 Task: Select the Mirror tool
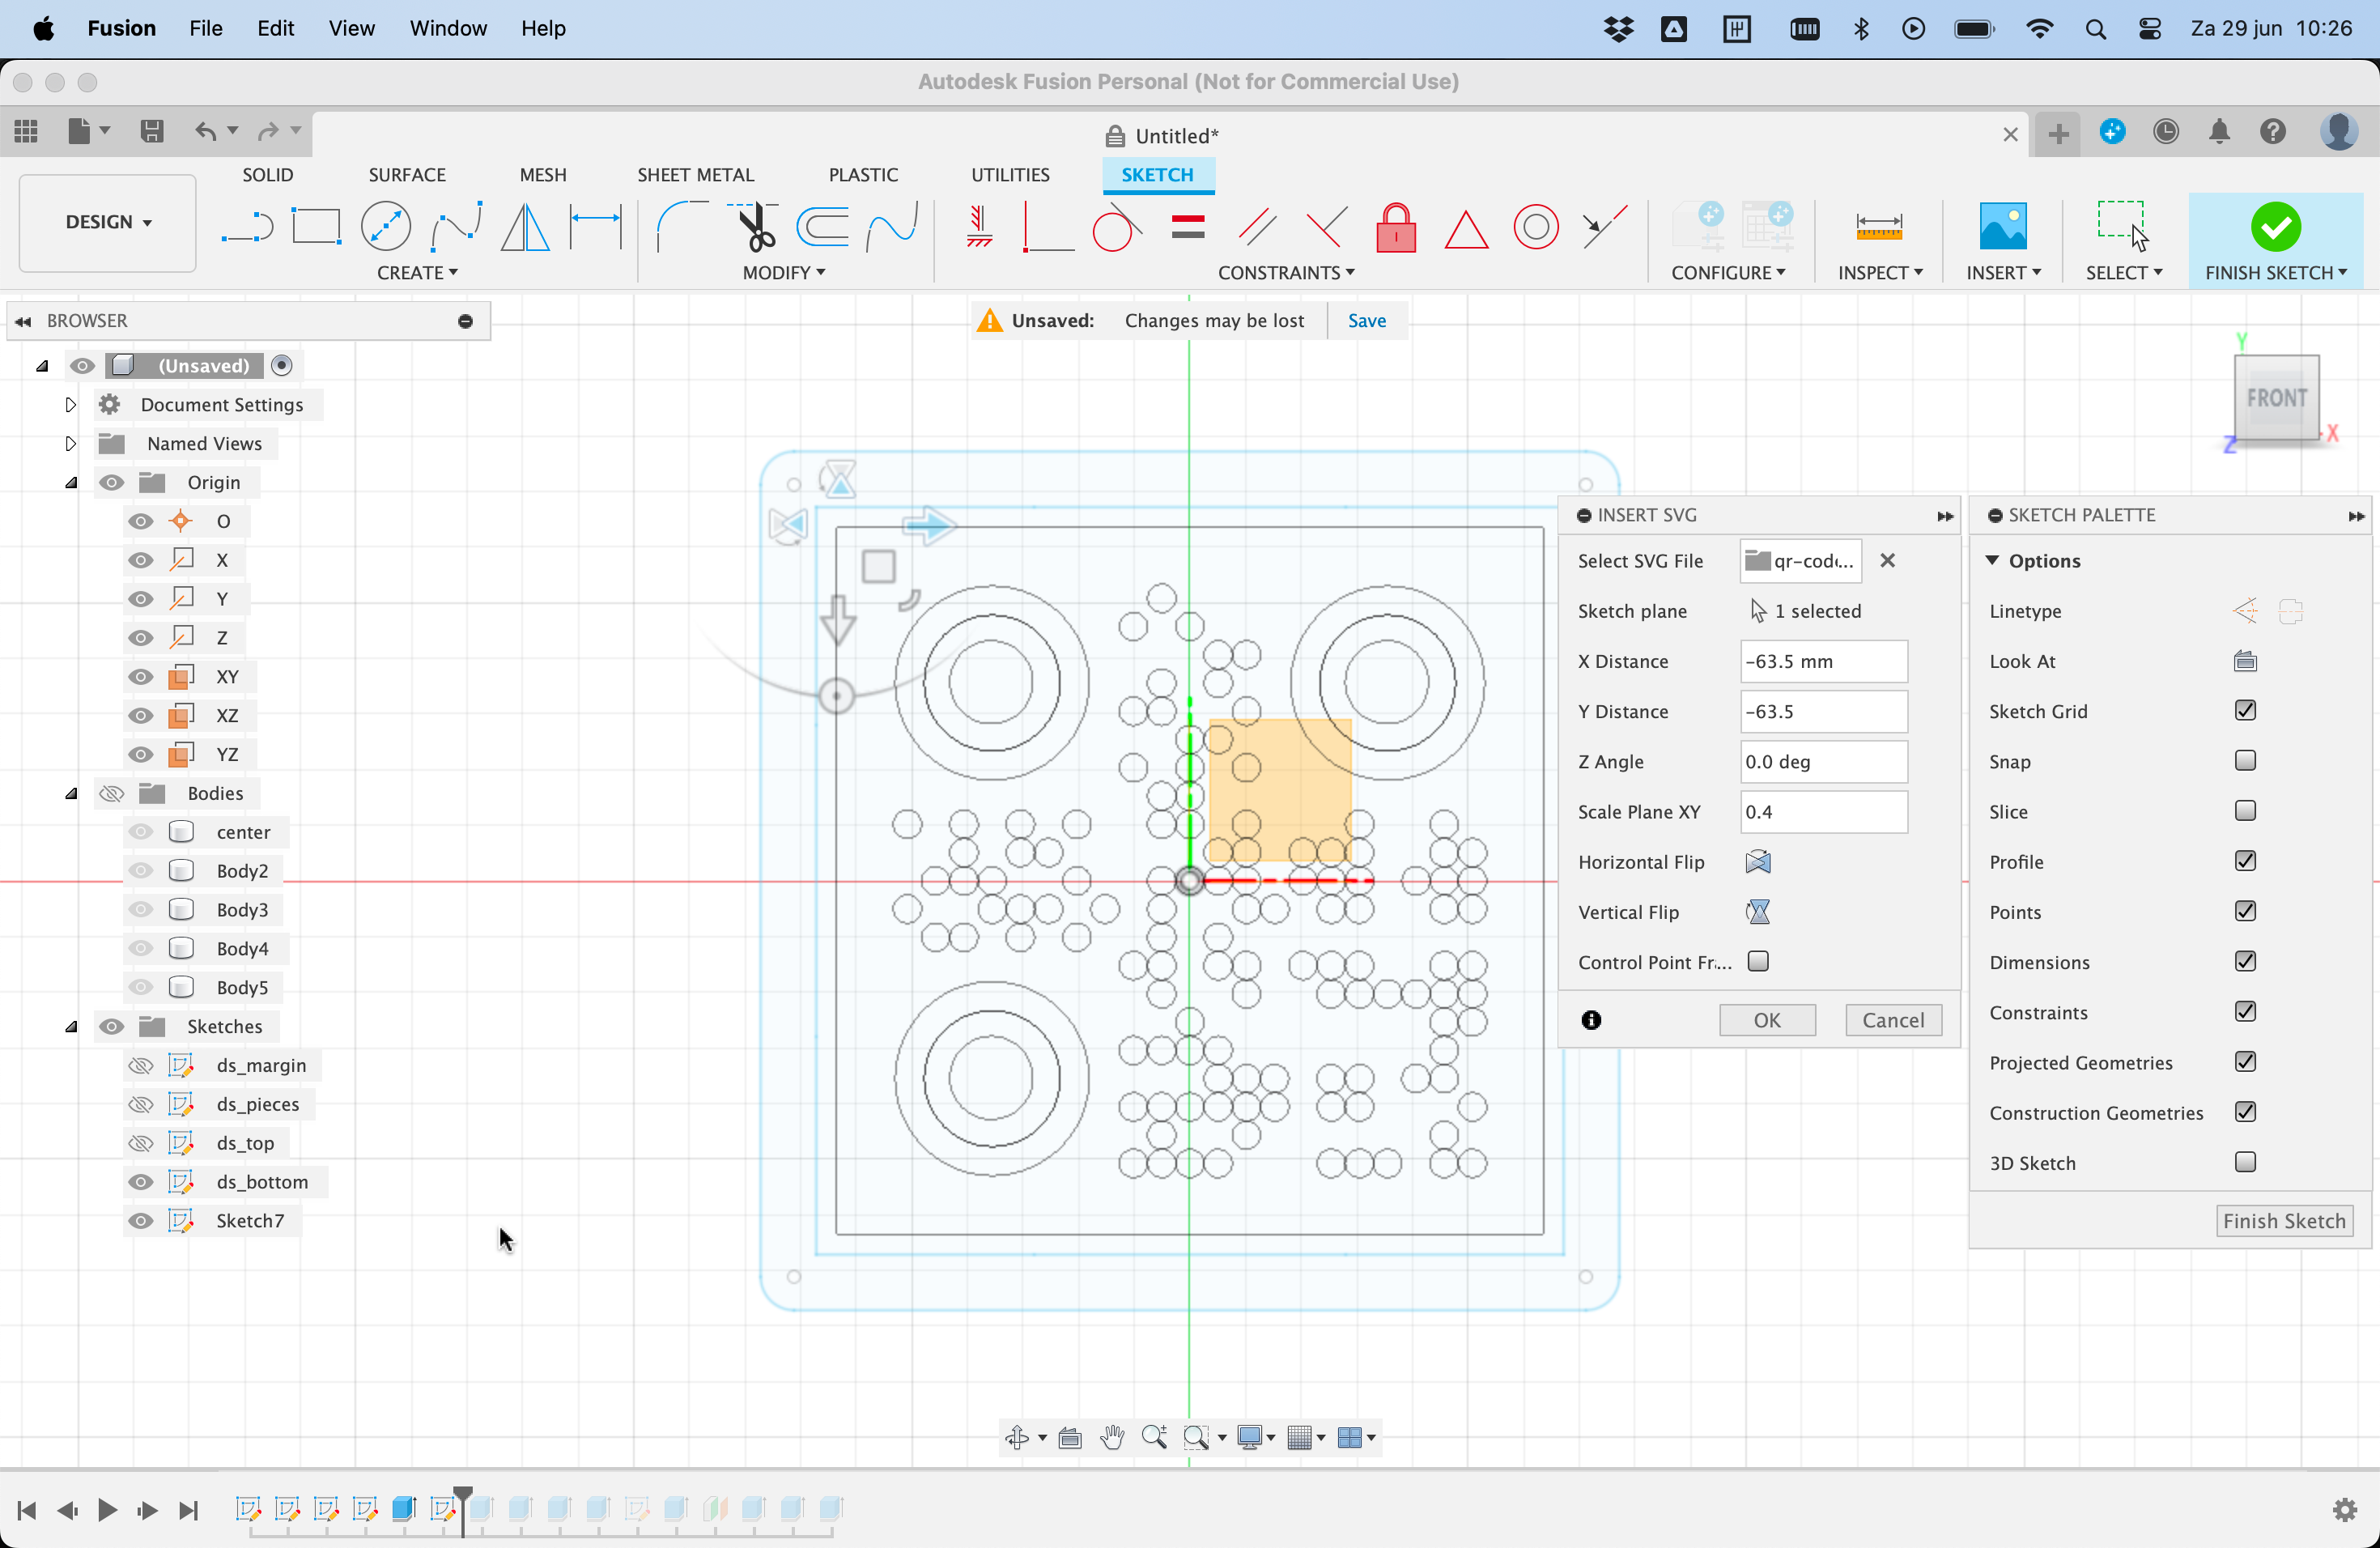pos(525,227)
